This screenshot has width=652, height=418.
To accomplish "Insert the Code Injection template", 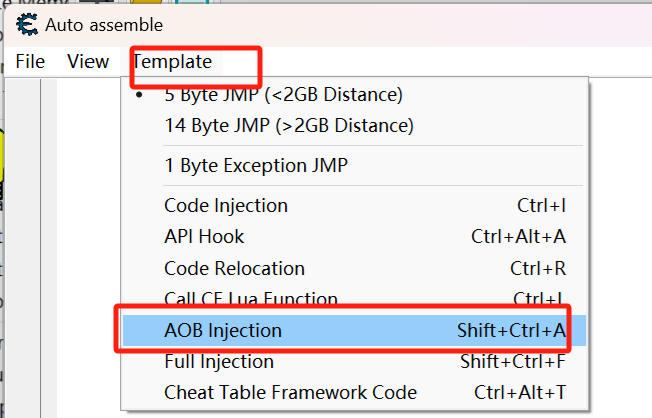I will (x=354, y=205).
